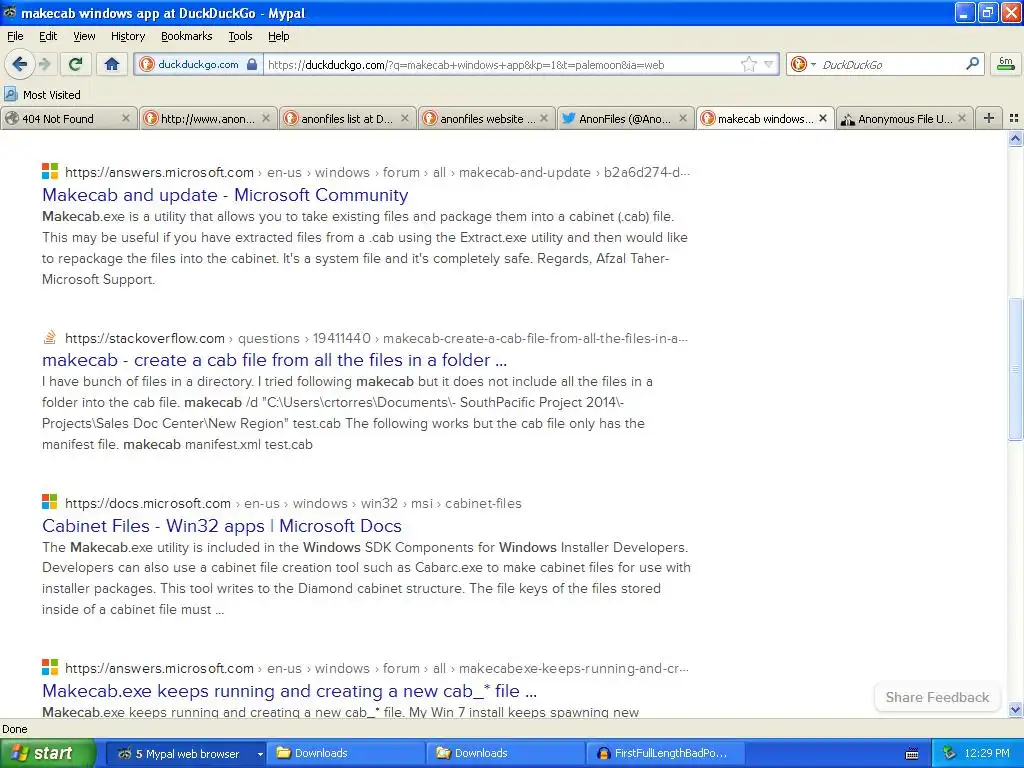1024x768 pixels.
Task: Open a new tab with plus button
Action: [989, 118]
